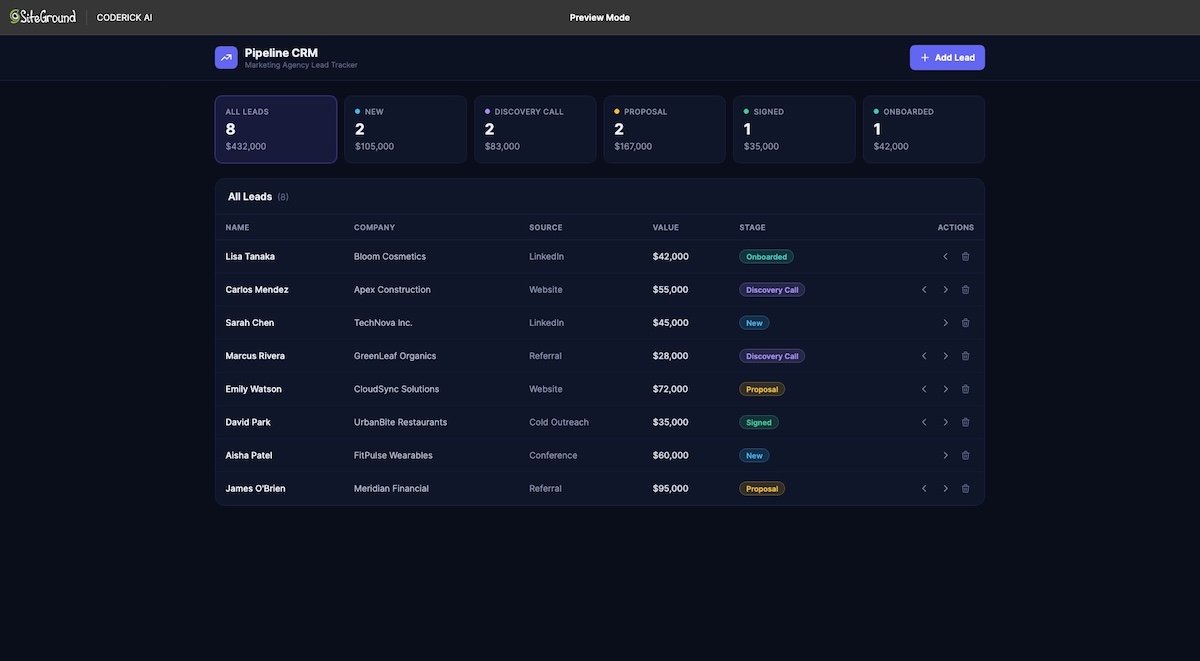1200x661 pixels.
Task: Click the Name column header
Action: pyautogui.click(x=237, y=227)
